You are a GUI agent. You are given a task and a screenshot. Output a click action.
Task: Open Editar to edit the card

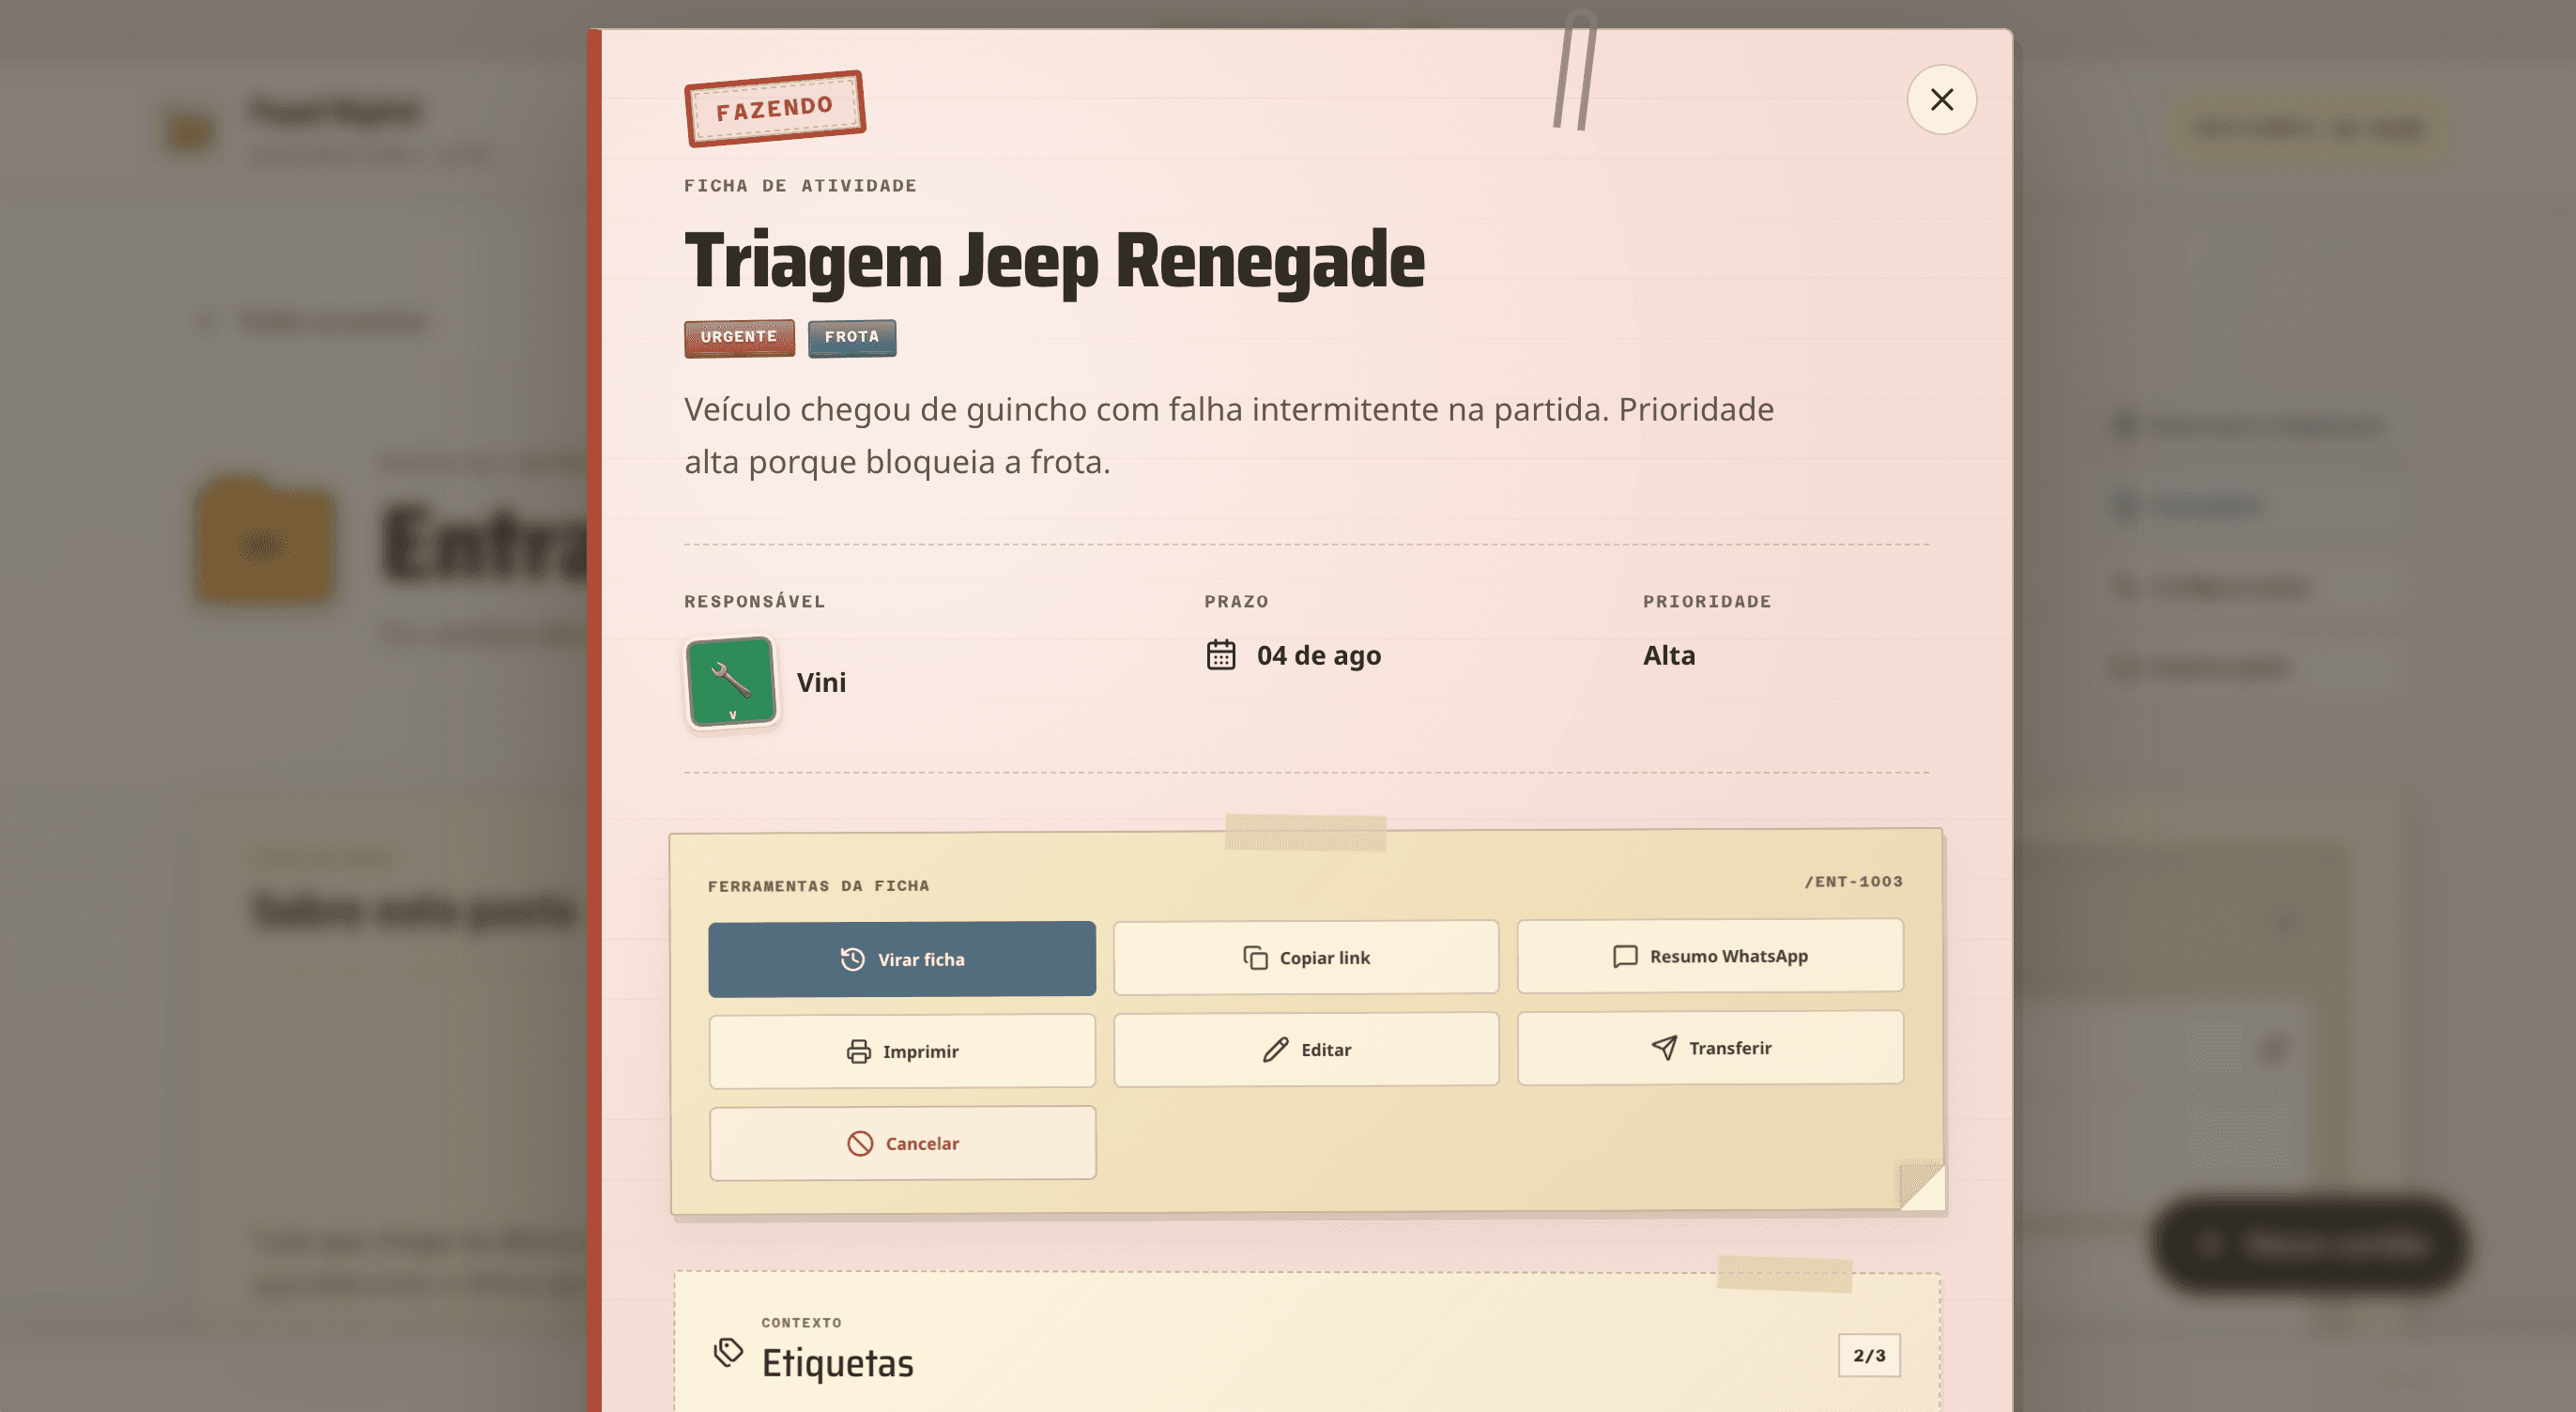tap(1306, 1049)
